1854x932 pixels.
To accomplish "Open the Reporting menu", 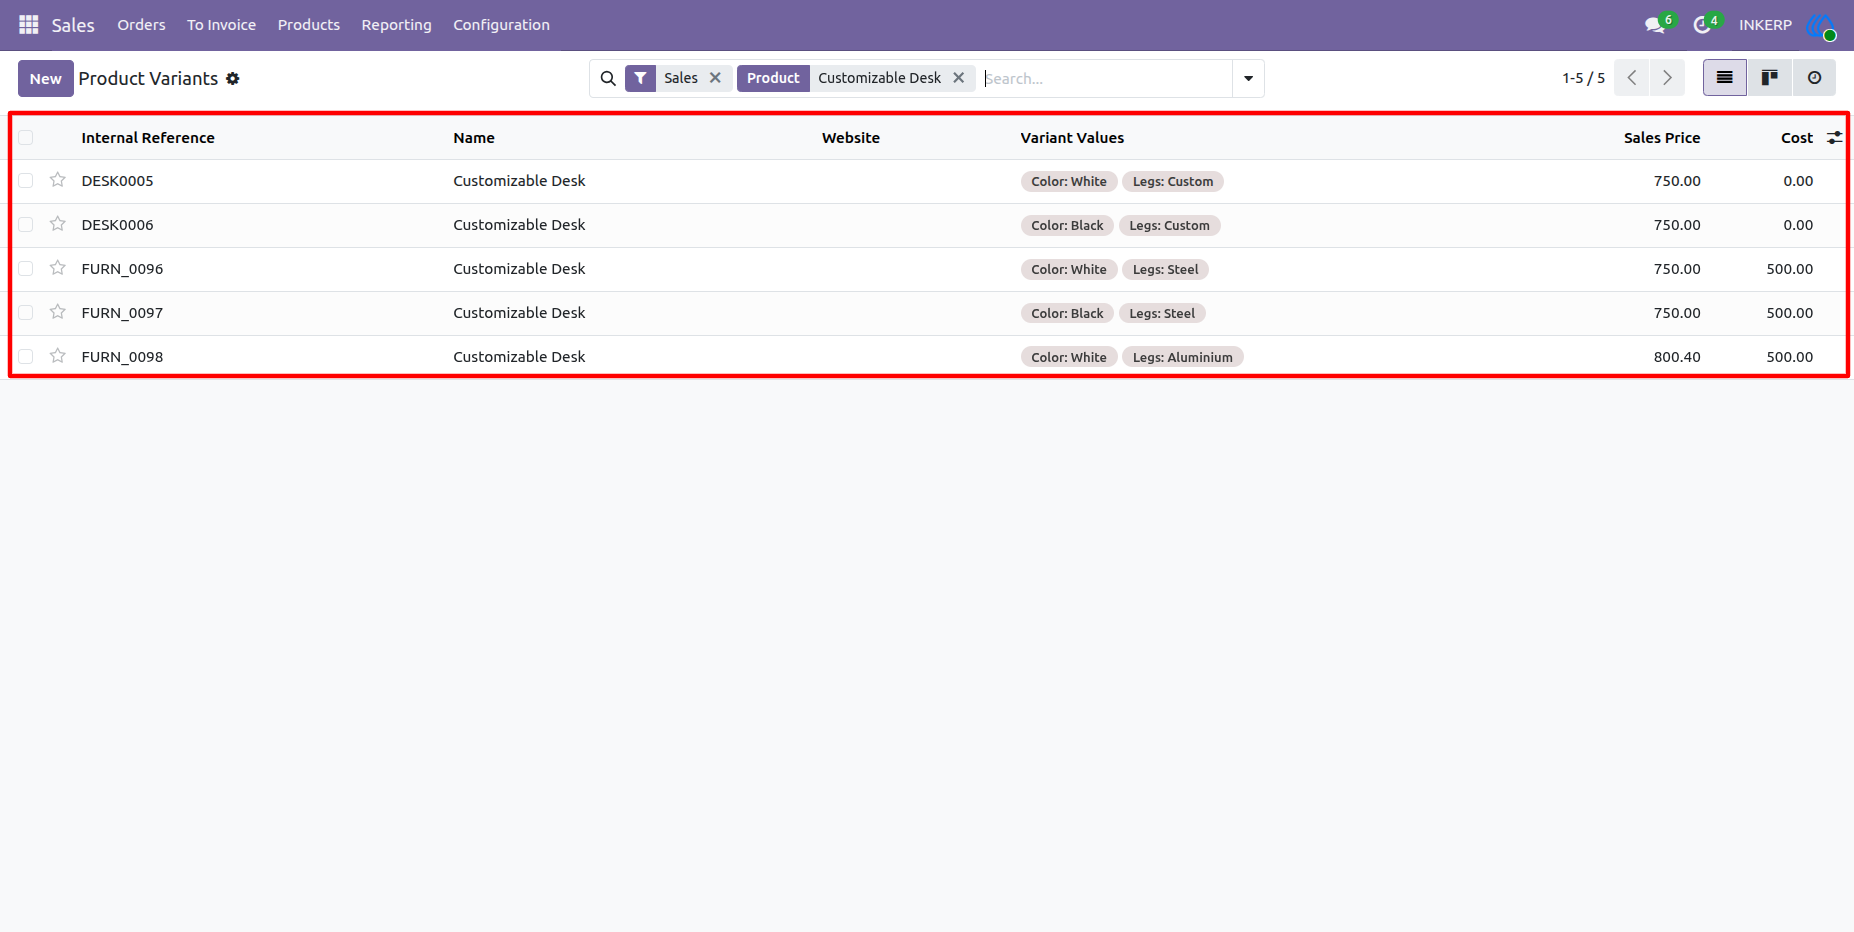I will pos(396,25).
